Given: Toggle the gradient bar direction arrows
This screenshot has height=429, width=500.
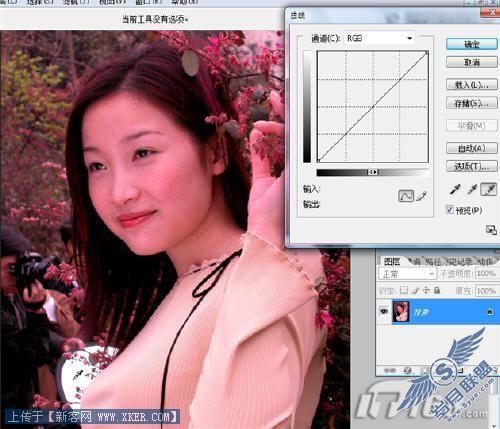Looking at the screenshot, I should (x=373, y=172).
